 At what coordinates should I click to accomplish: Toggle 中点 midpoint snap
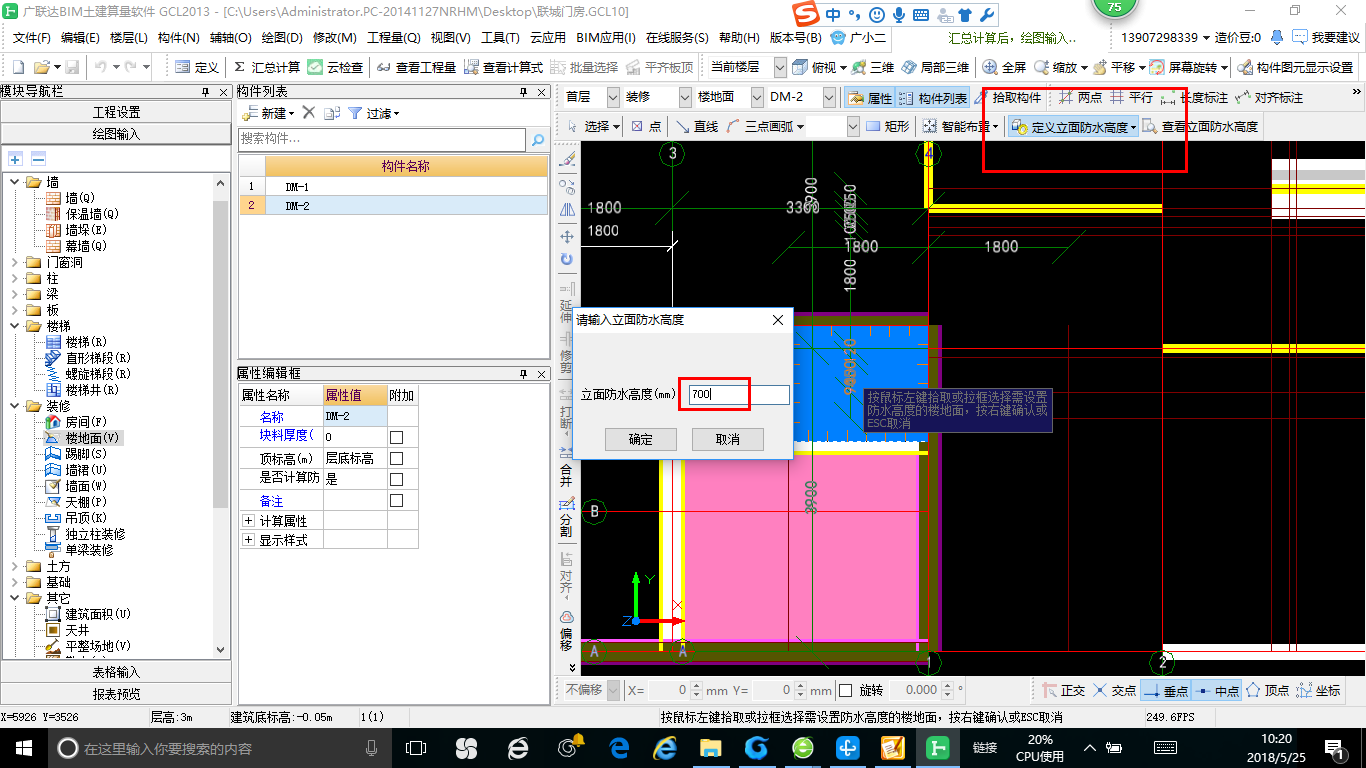[1217, 690]
